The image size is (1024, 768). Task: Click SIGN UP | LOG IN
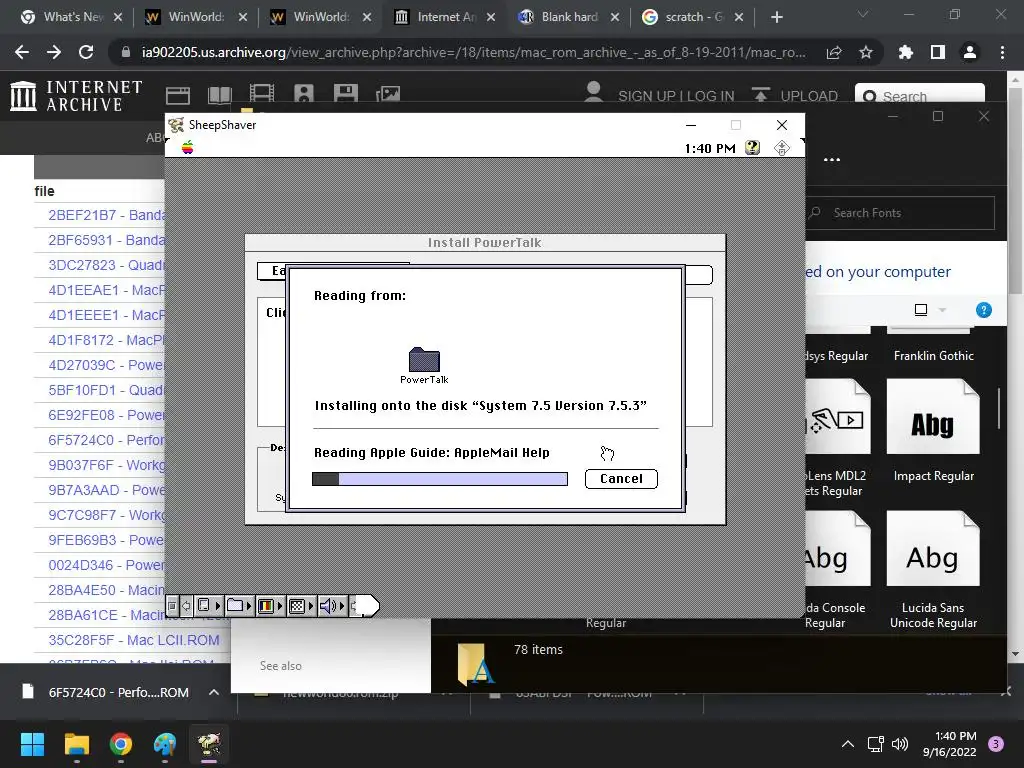(676, 96)
